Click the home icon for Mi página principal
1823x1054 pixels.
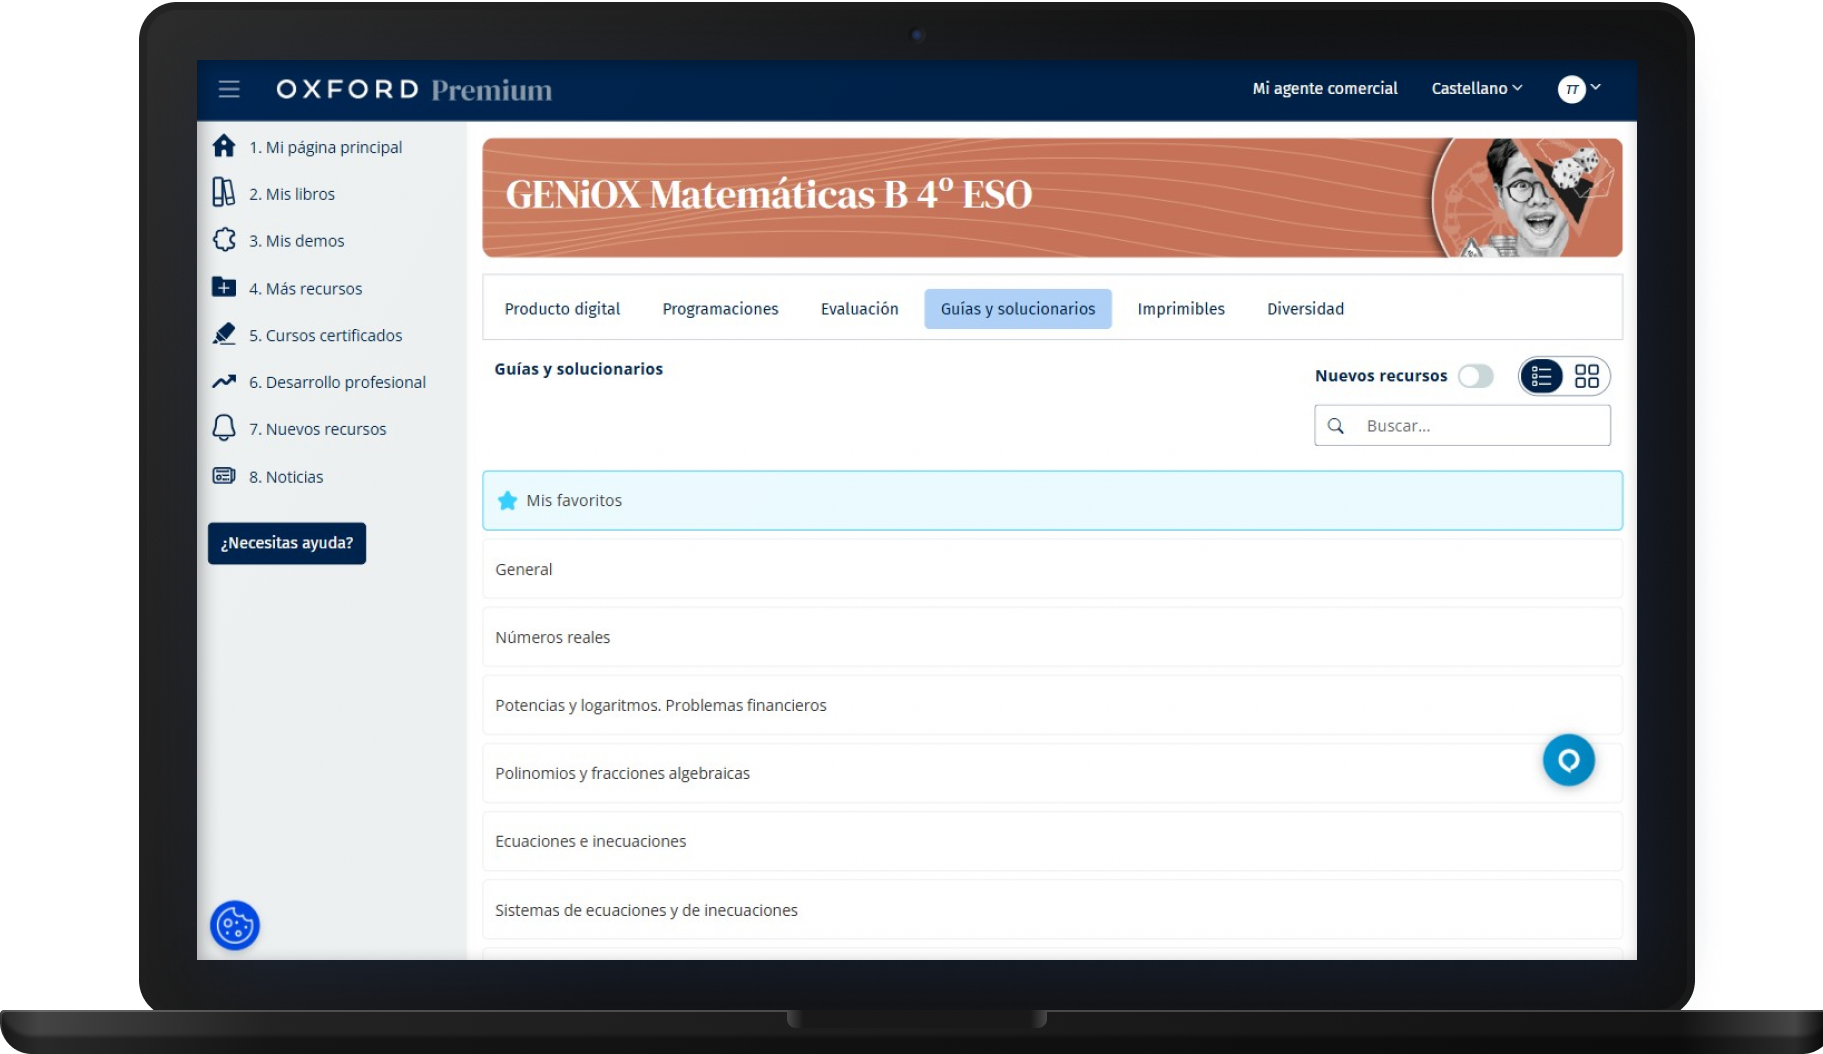[224, 146]
